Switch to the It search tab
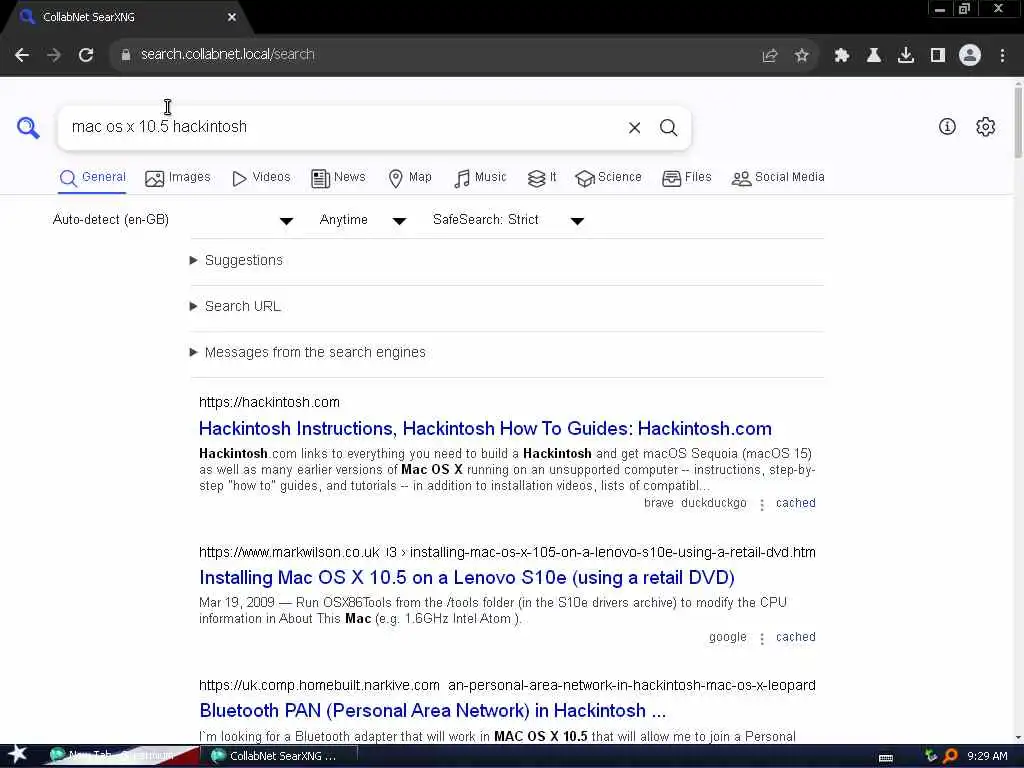 click(x=541, y=178)
